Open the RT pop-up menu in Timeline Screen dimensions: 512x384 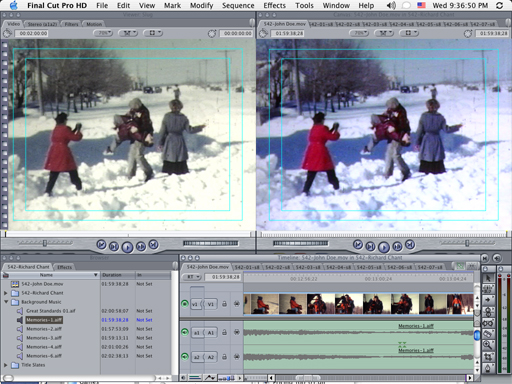point(192,277)
